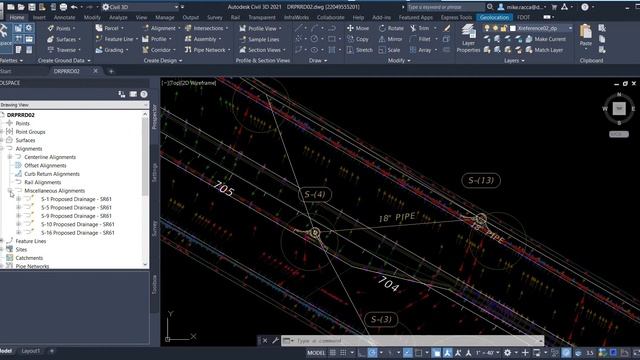
Task: Toggle layer freeze sun icon
Action: 495,28
